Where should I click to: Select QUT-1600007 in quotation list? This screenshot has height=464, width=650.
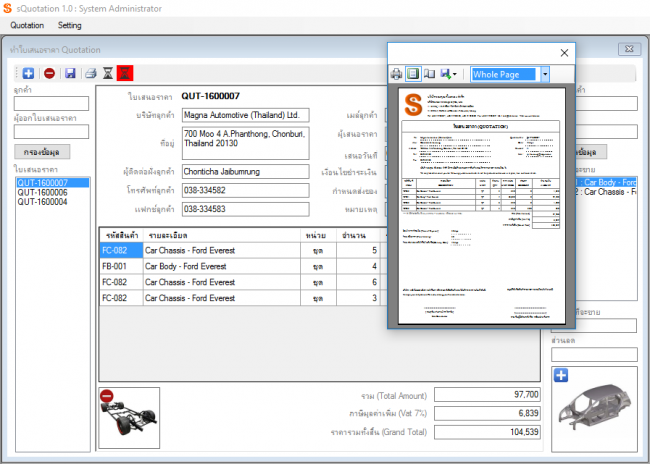pyautogui.click(x=53, y=183)
